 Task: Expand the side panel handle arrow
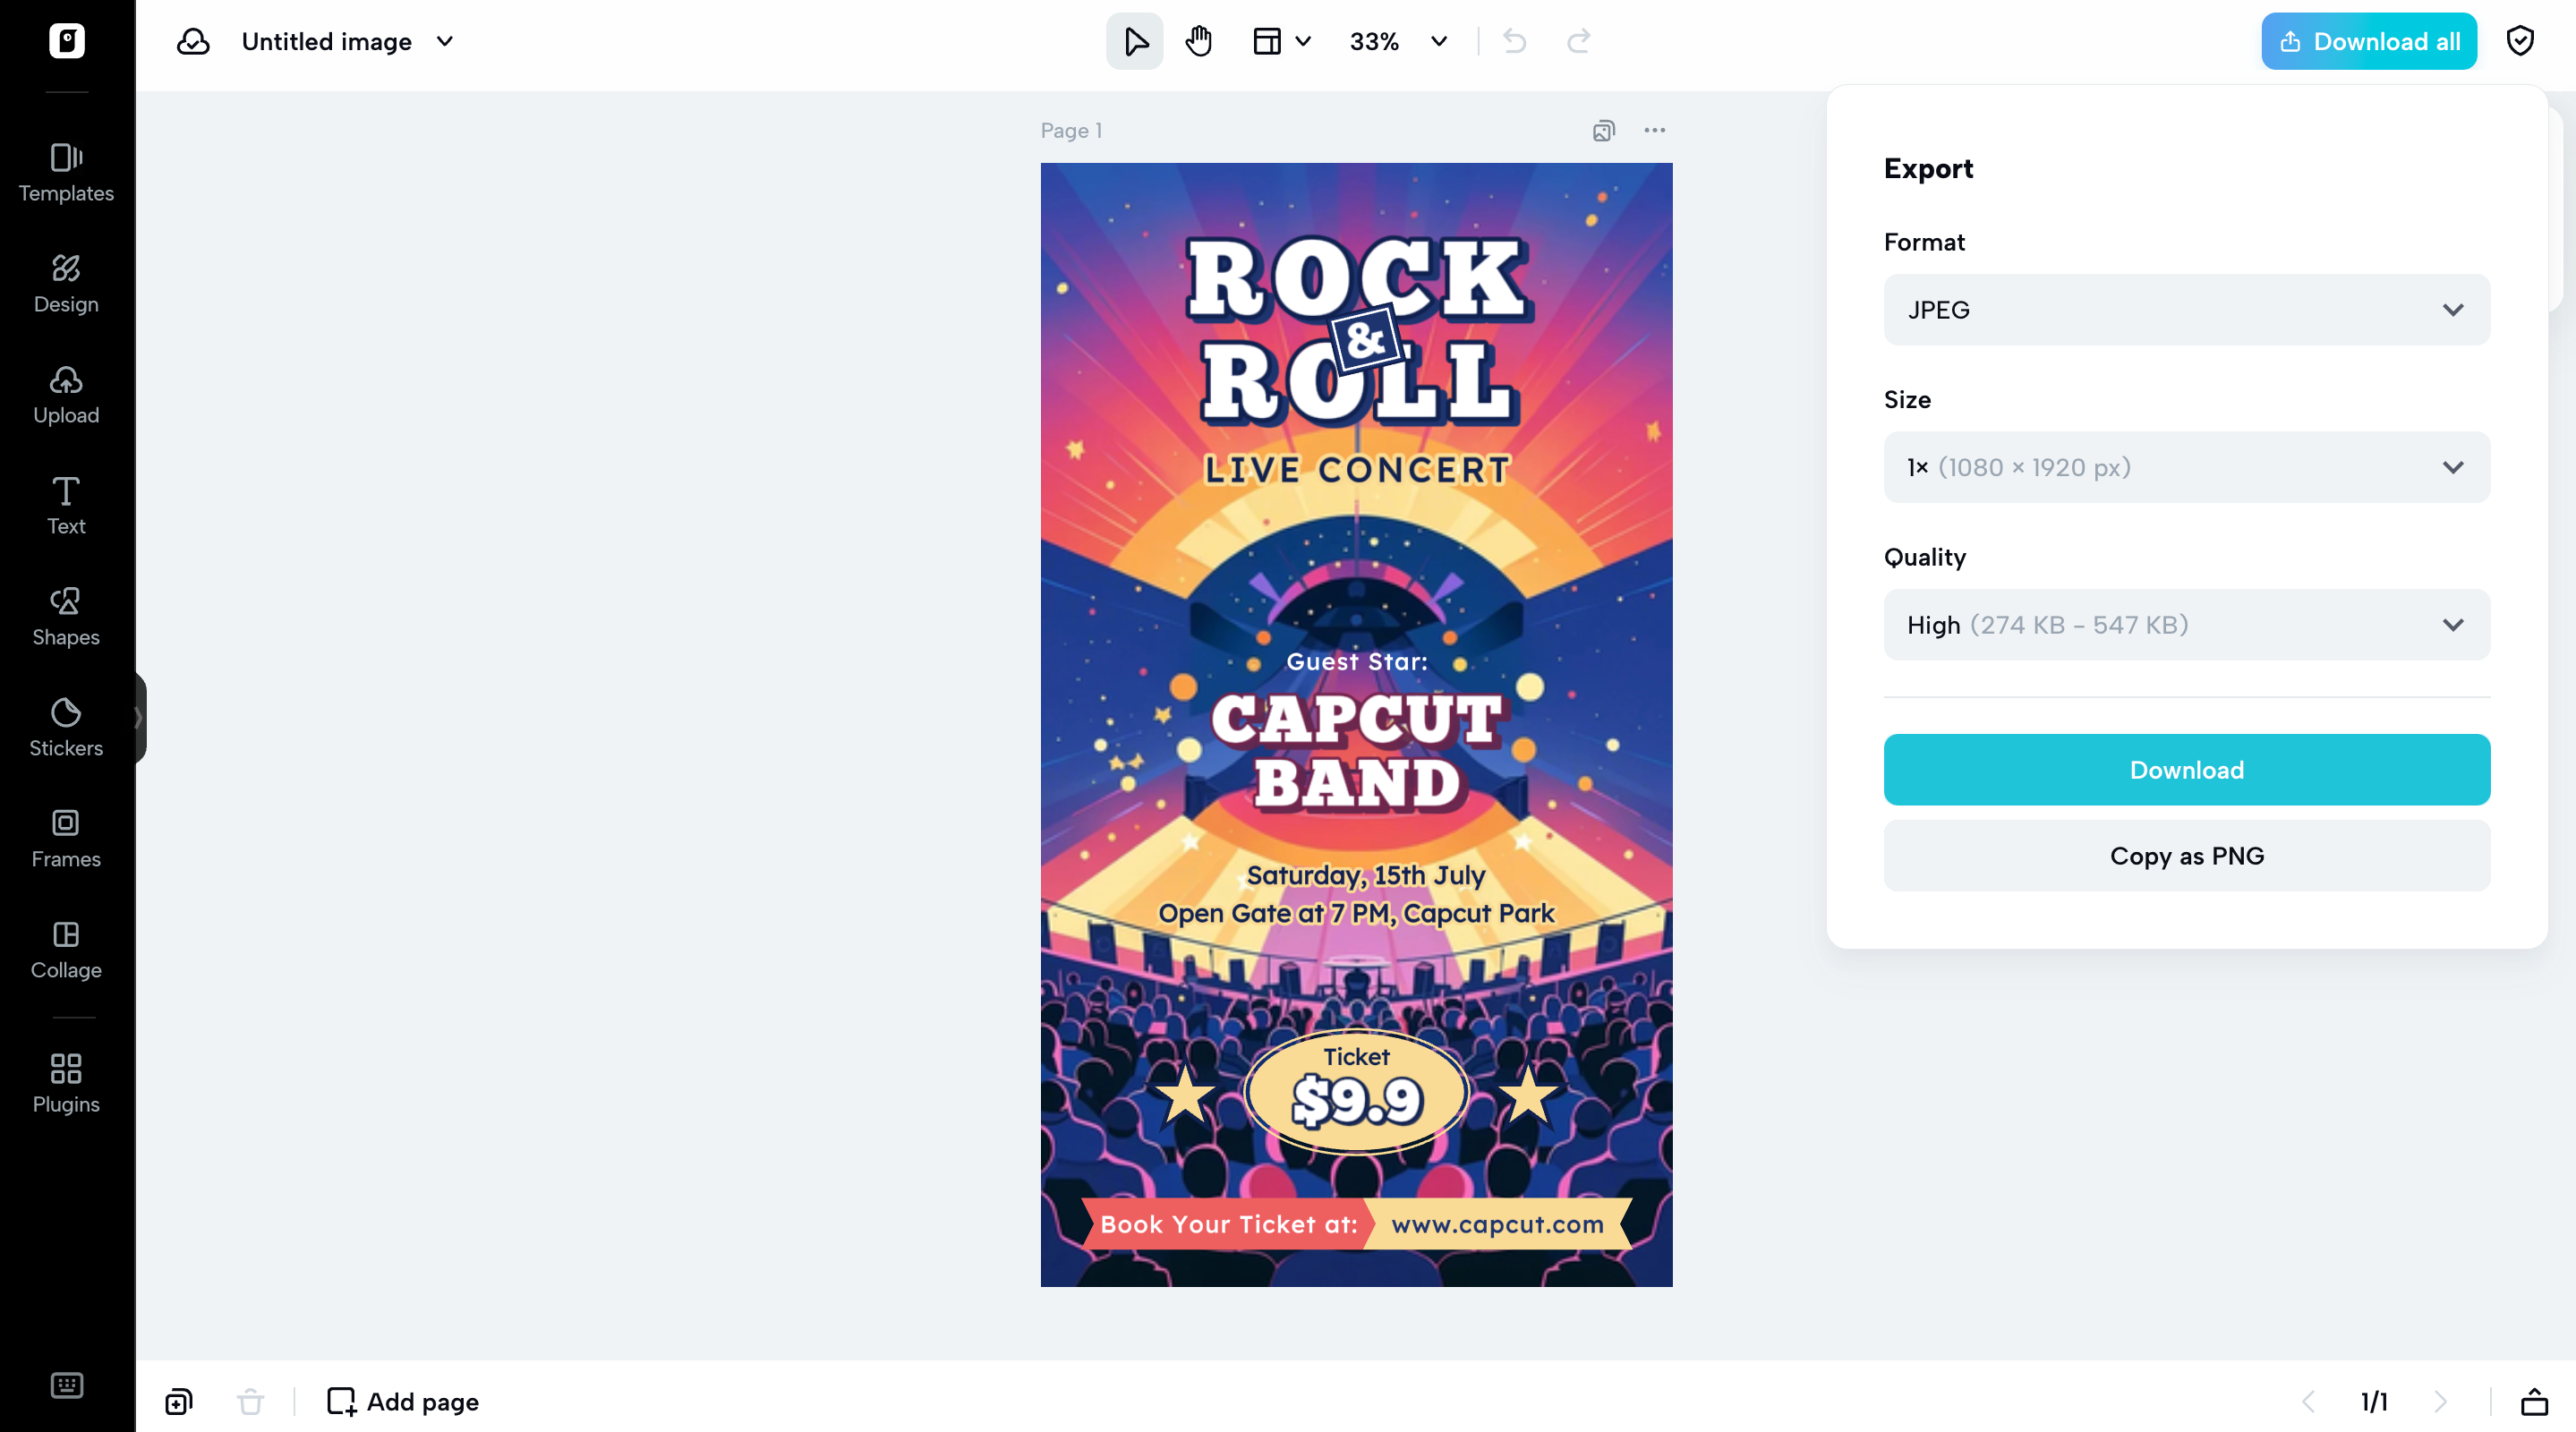(138, 718)
